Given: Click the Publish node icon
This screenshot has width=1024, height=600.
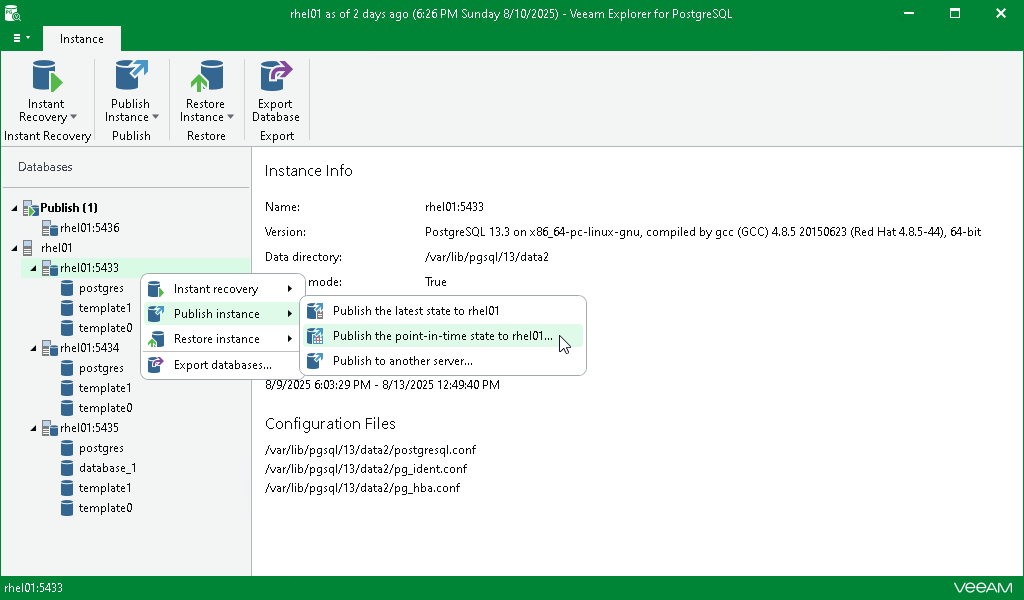Looking at the screenshot, I should pyautogui.click(x=30, y=208).
